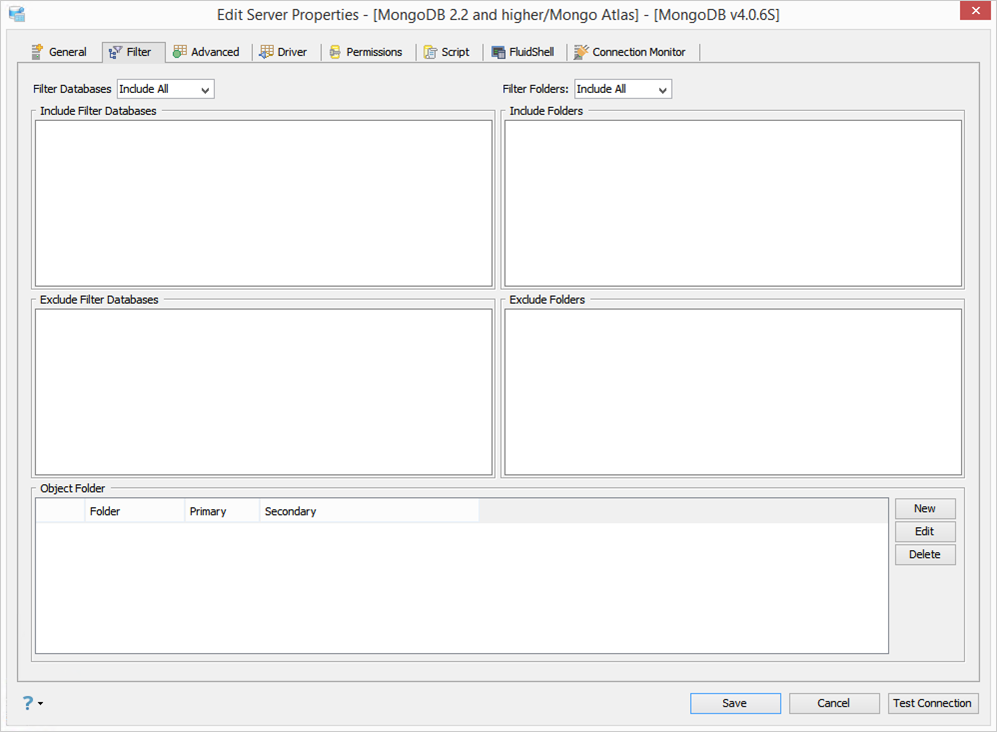
Task: Click the FluidShell tab icon
Action: tap(498, 52)
